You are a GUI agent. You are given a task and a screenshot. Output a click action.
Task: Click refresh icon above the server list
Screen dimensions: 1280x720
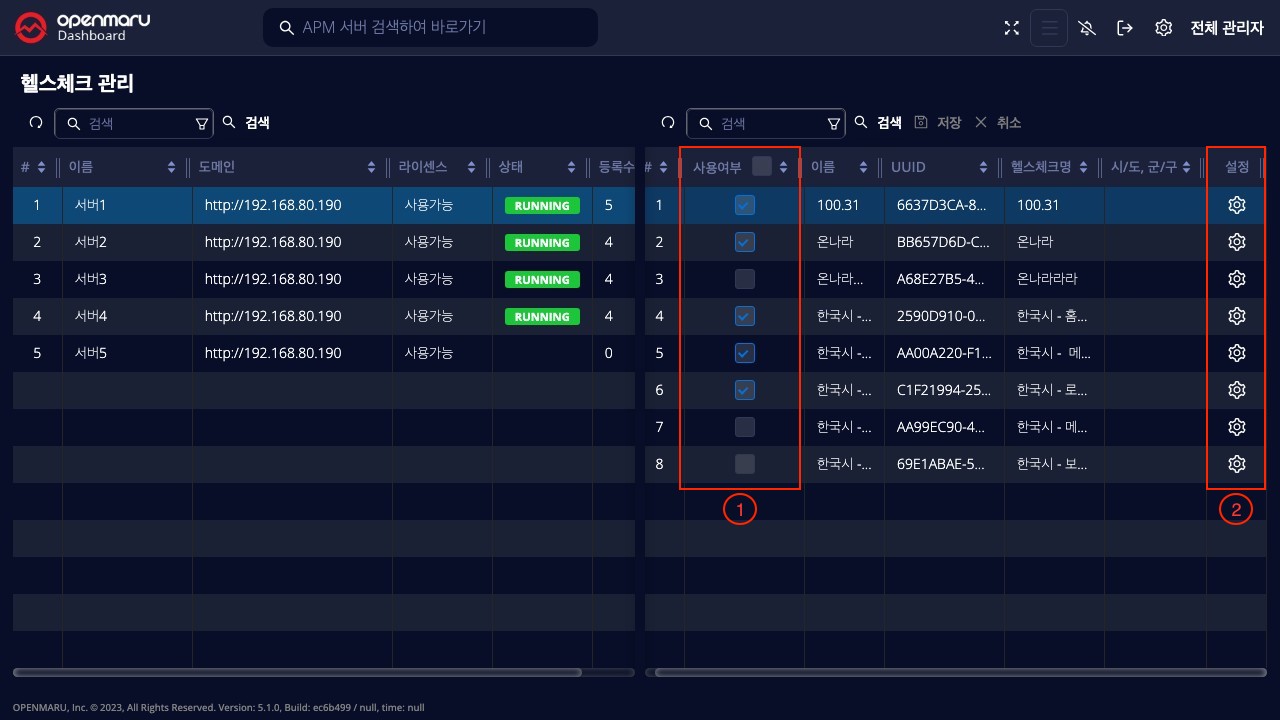36,123
